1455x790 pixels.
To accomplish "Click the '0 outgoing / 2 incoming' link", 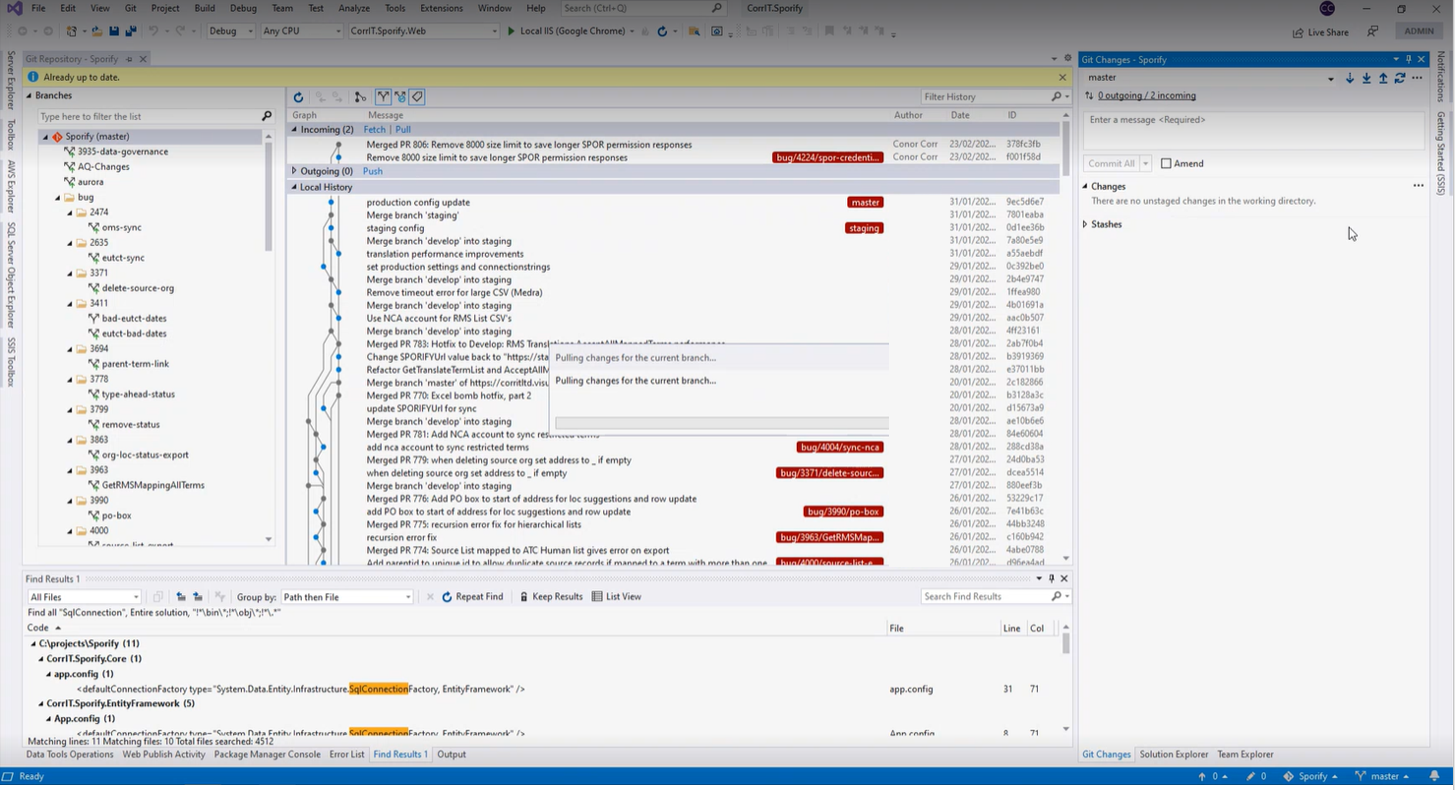I will tap(1146, 96).
